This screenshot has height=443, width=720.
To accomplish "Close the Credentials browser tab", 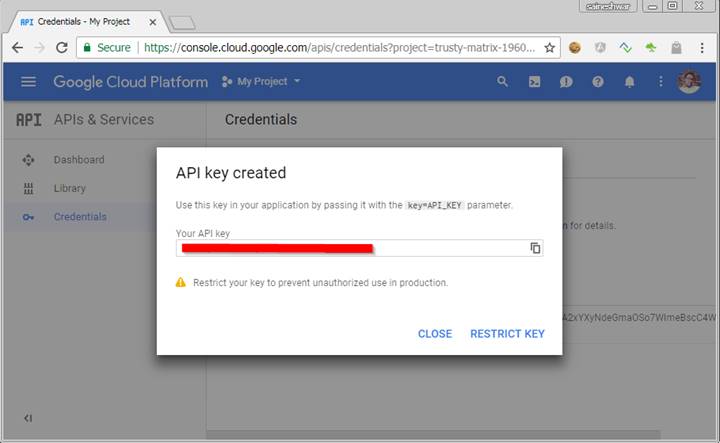I will point(153,22).
